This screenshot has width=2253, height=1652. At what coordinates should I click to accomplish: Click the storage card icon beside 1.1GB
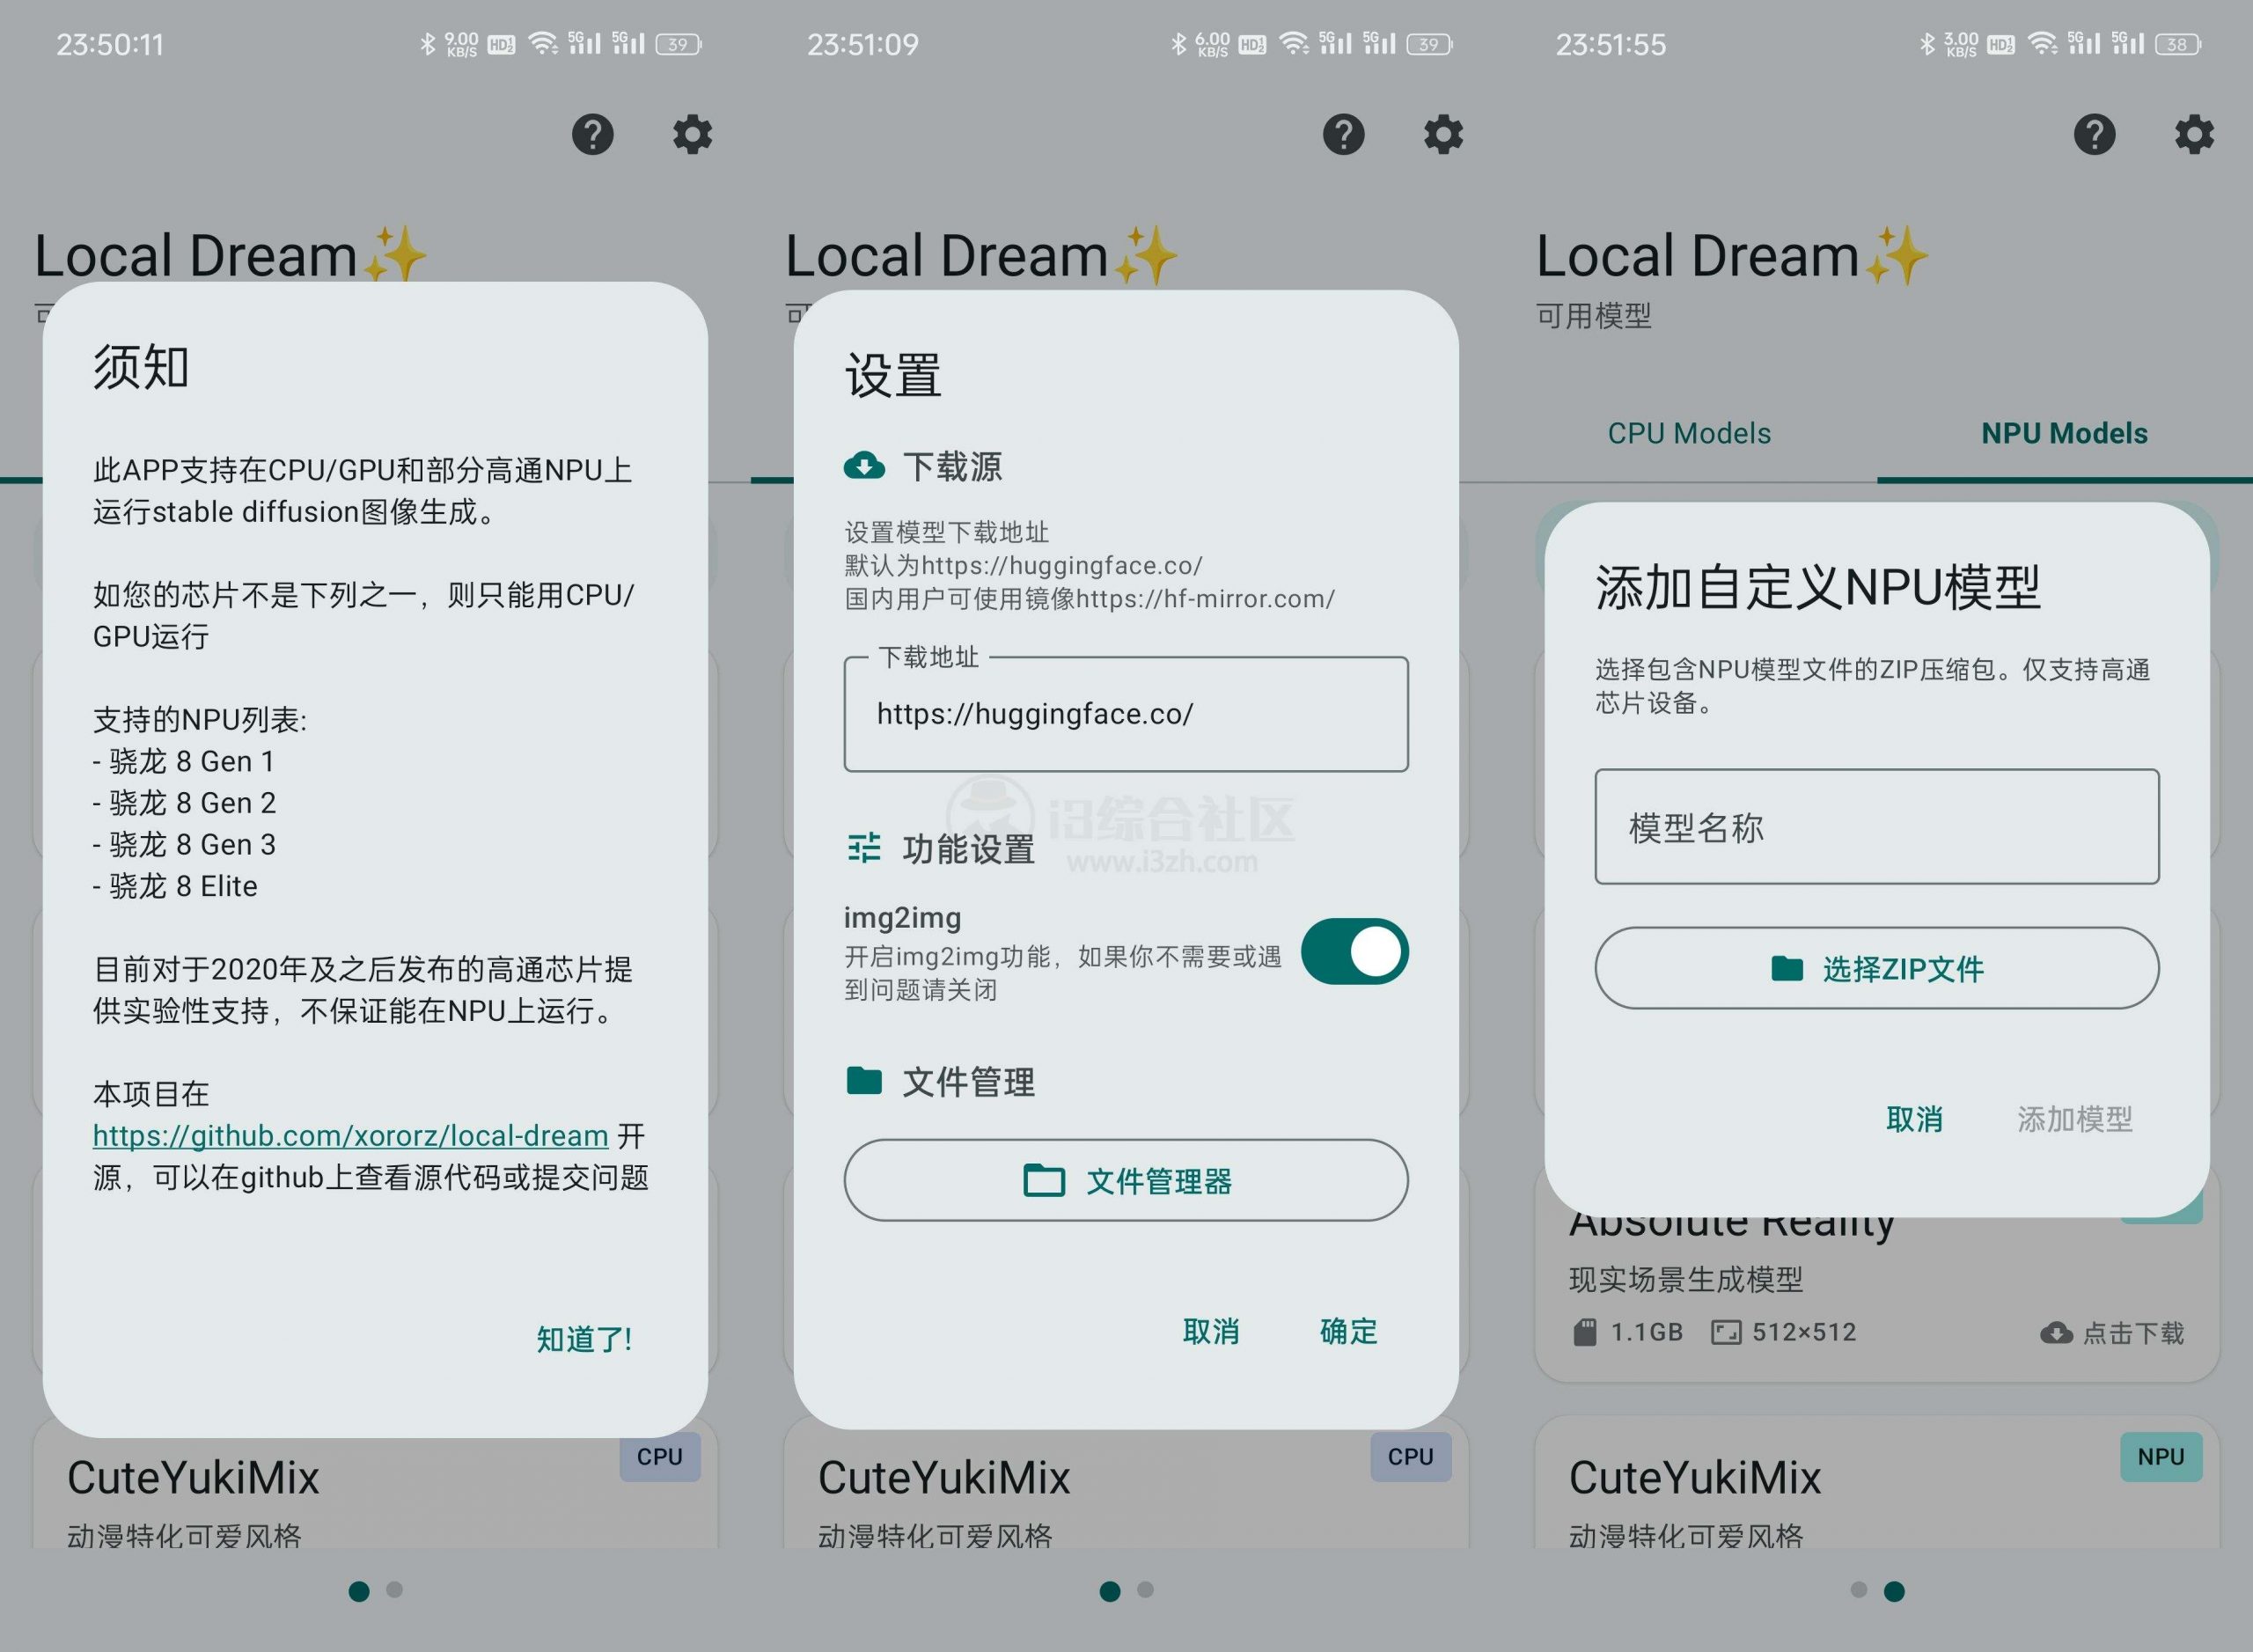[x=1584, y=1331]
